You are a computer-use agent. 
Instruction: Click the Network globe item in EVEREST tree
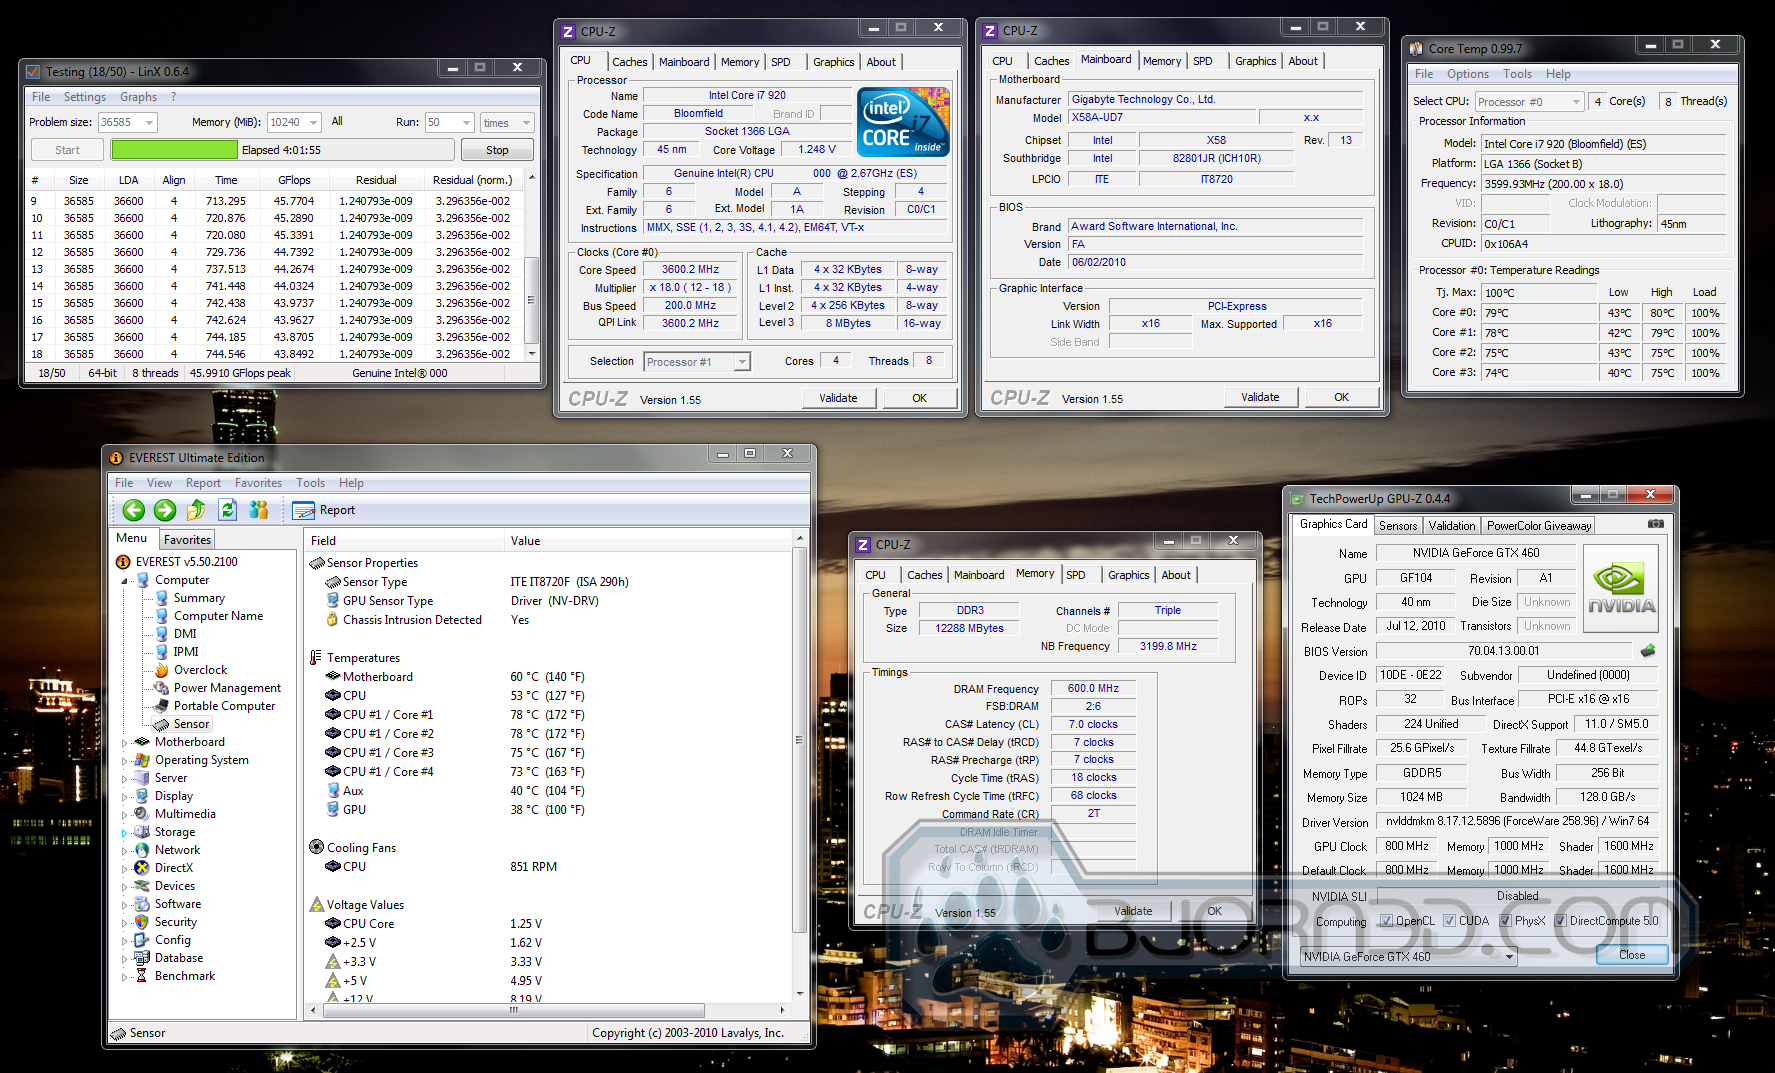tap(167, 850)
